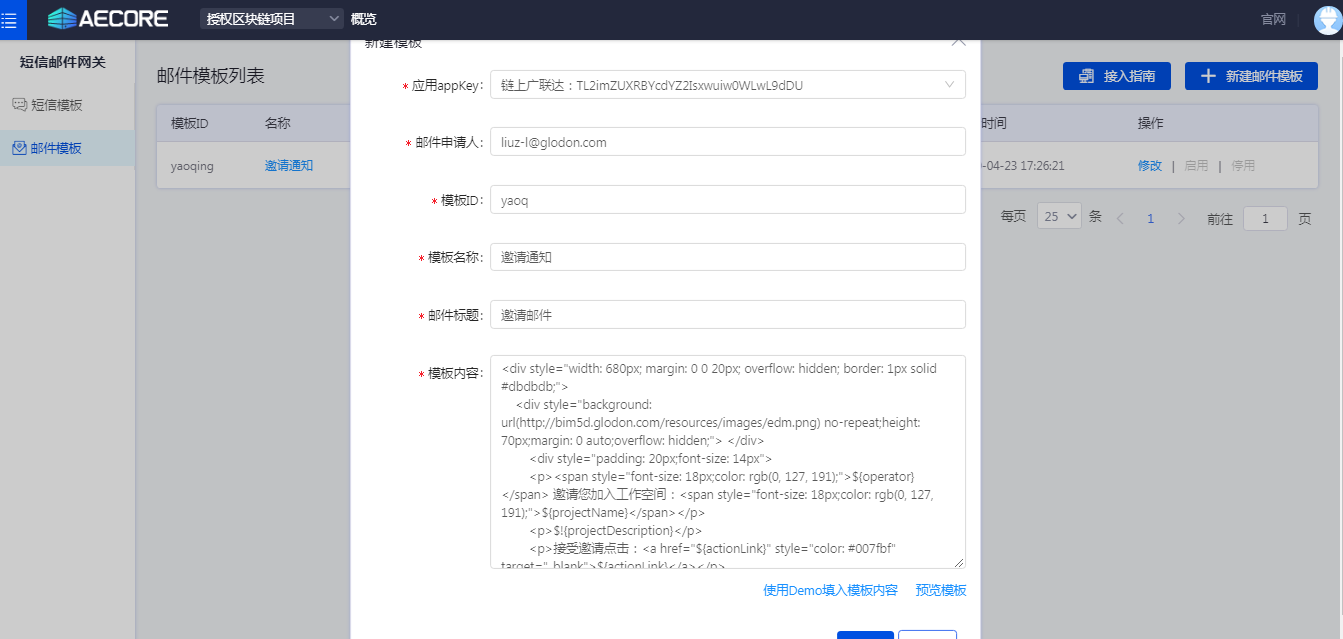Viewport: 1343px width, 639px height.
Task: Switch to the 概览 tab
Action: [364, 19]
